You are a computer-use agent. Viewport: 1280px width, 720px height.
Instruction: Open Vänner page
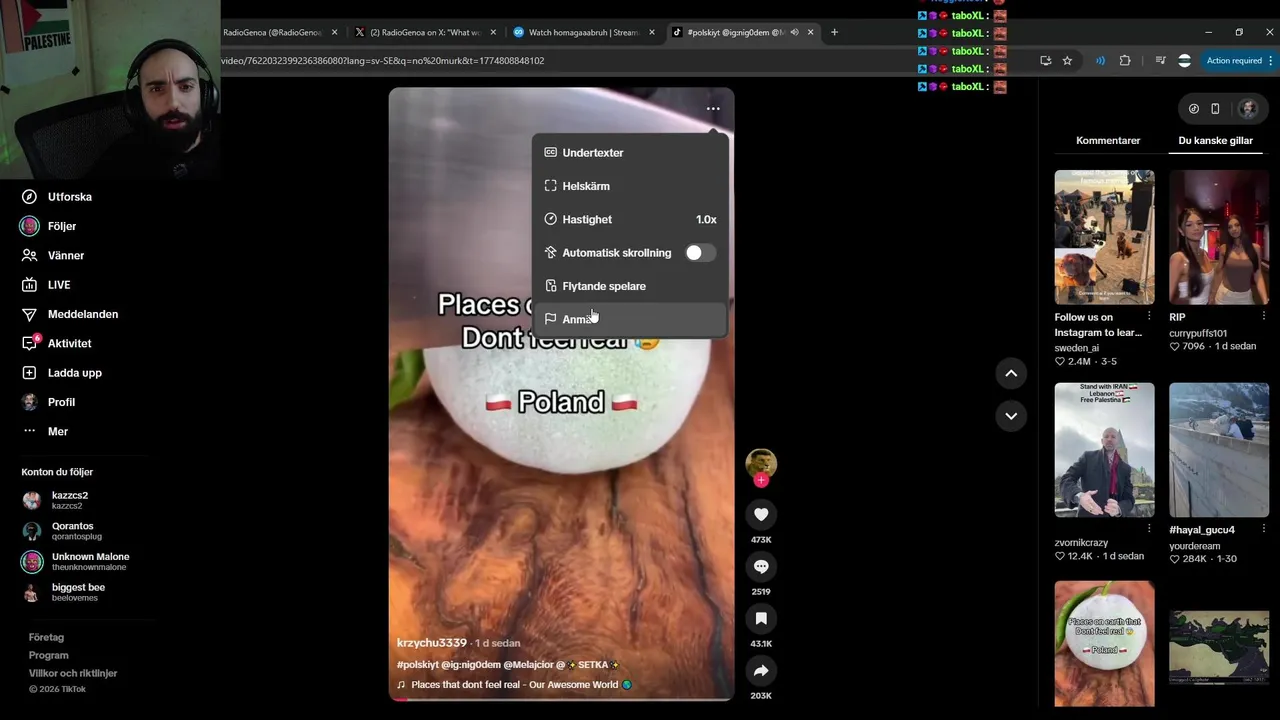coord(53,255)
